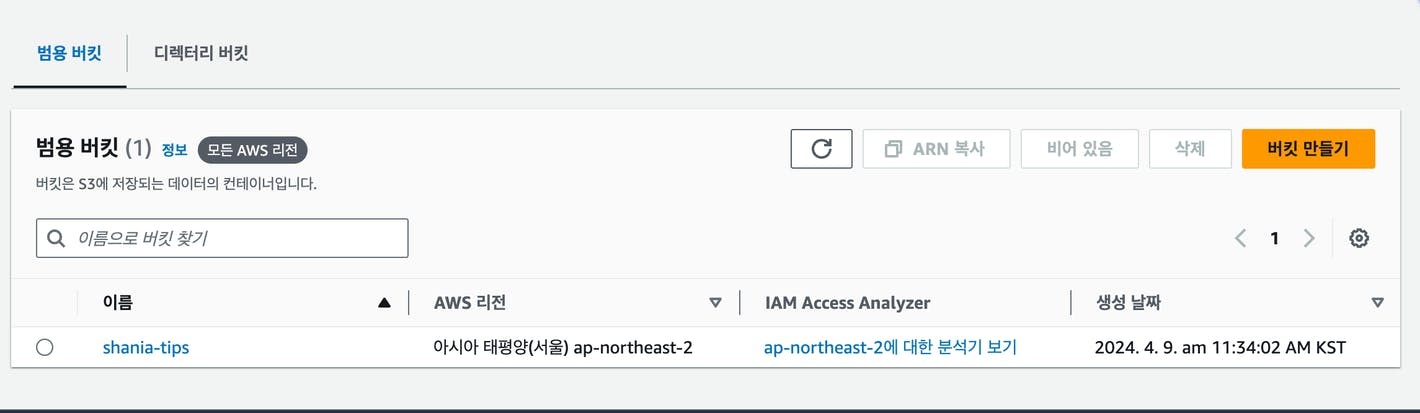Sort by 이름 ascending arrow
This screenshot has width=1420, height=413.
point(385,302)
